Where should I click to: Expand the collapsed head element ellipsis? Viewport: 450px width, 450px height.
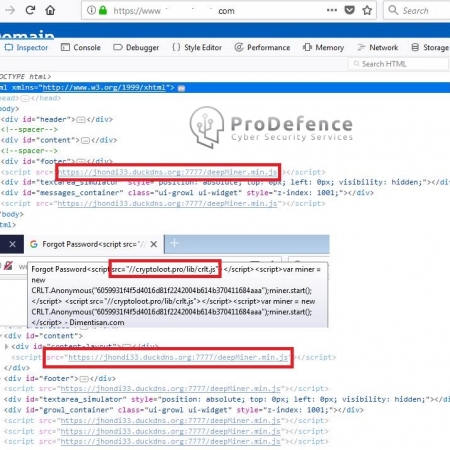(25, 98)
